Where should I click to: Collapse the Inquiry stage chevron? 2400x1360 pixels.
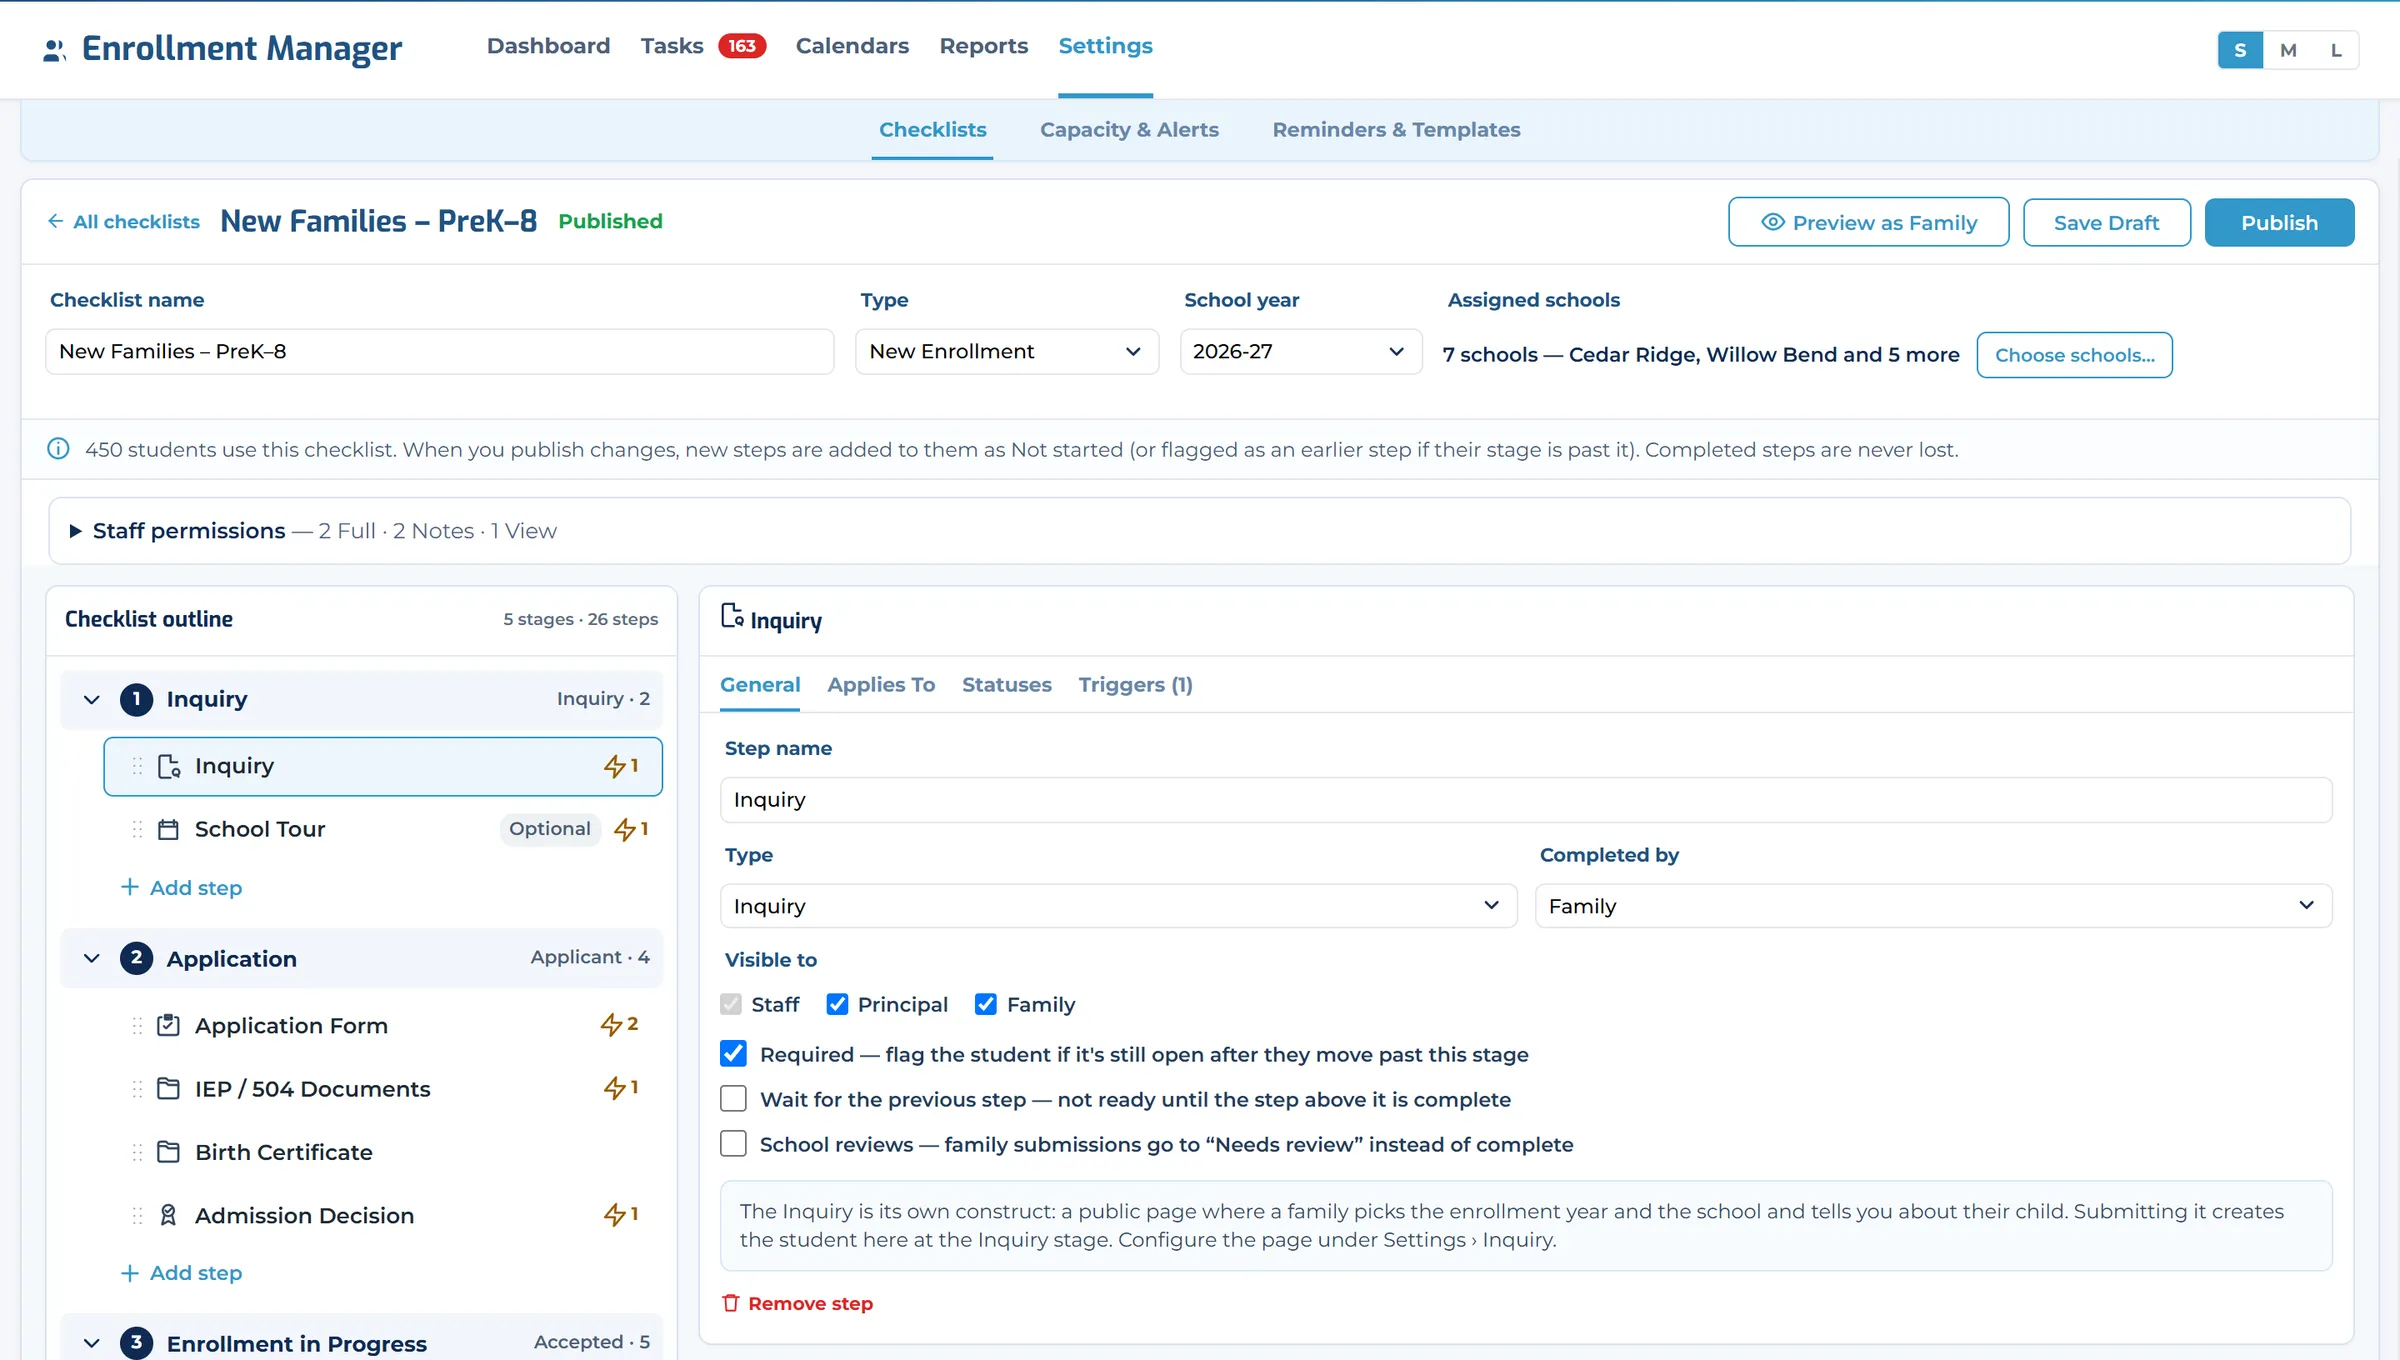click(92, 699)
